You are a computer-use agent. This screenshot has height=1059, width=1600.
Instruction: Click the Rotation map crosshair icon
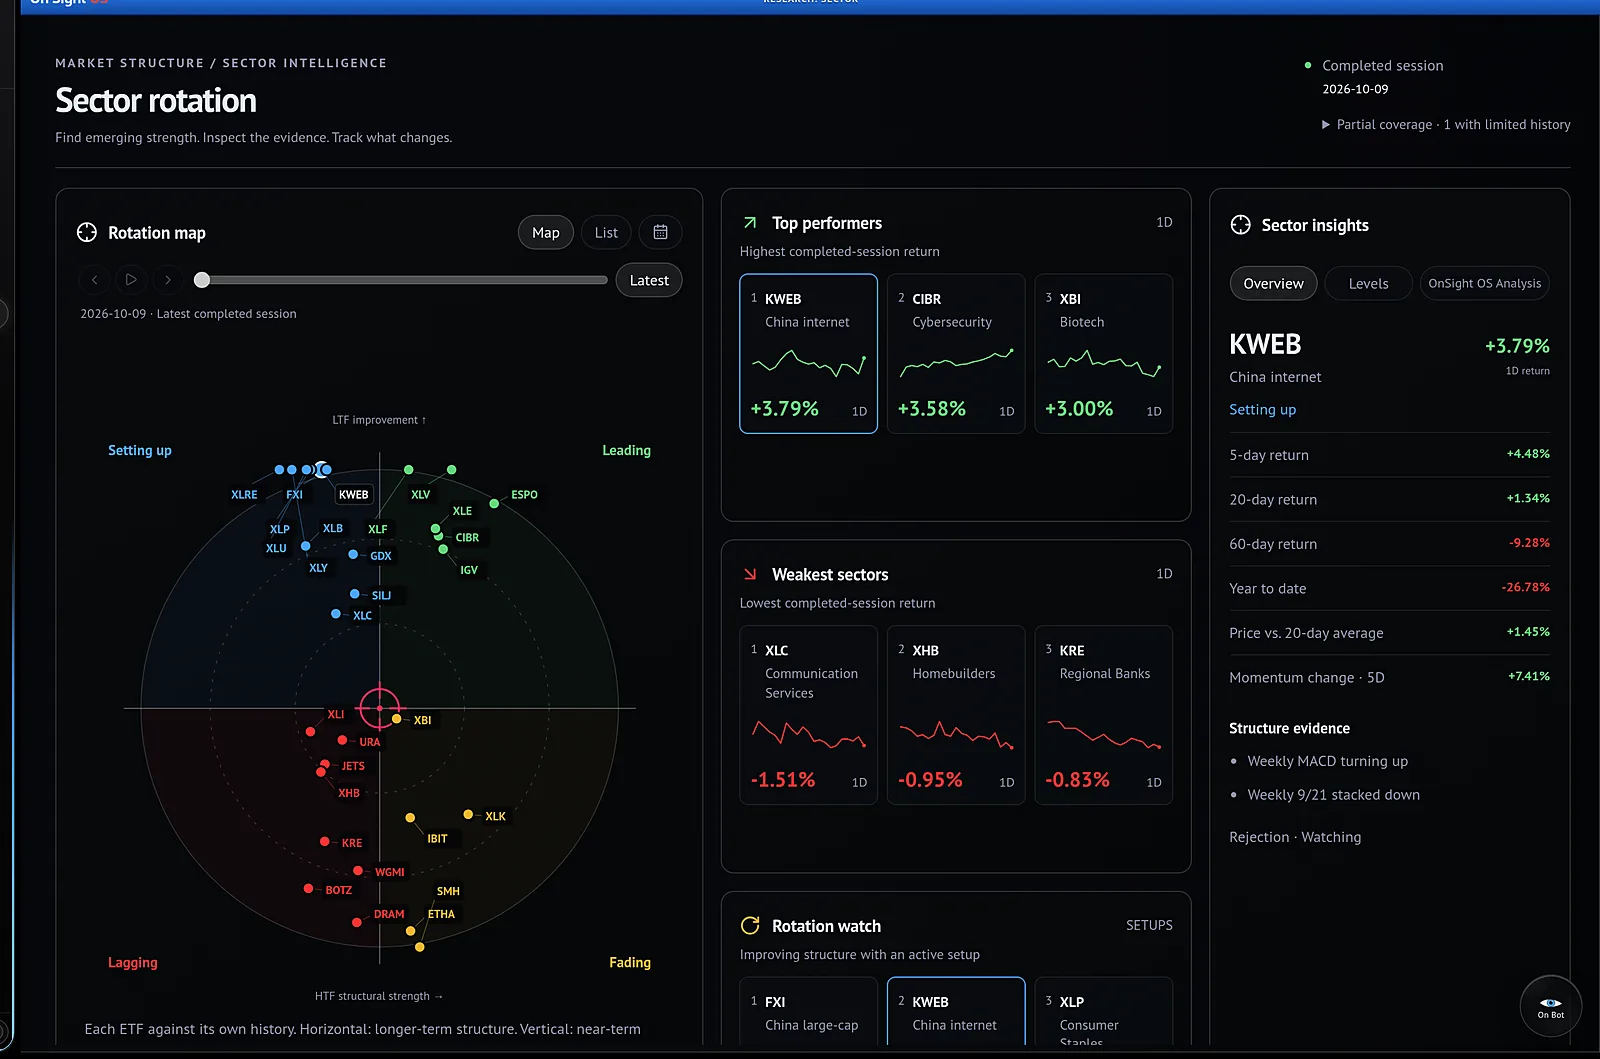[87, 232]
